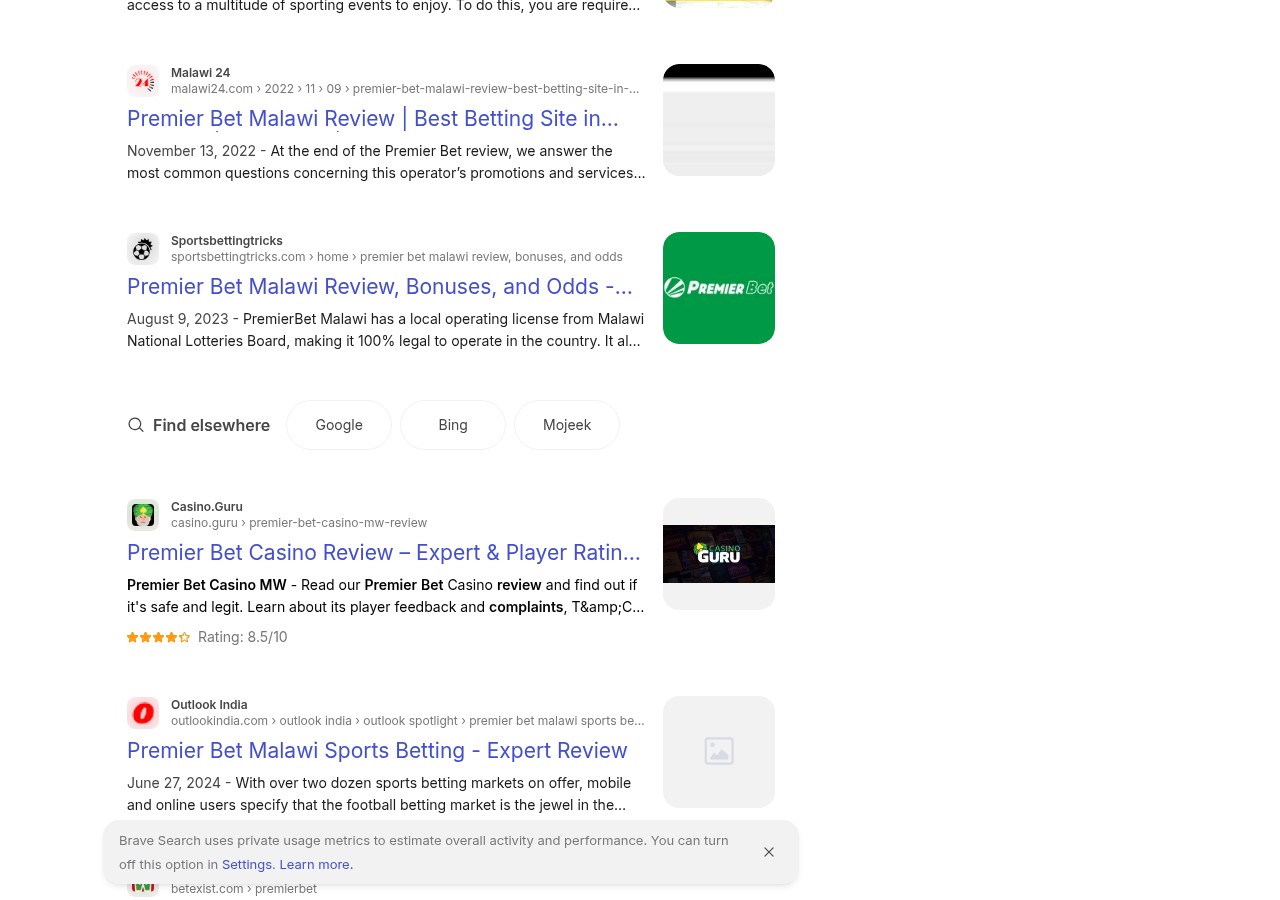The width and height of the screenshot is (1280, 900).
Task: Click the outlookindia.com breadcrumb URL
Action: pos(407,721)
